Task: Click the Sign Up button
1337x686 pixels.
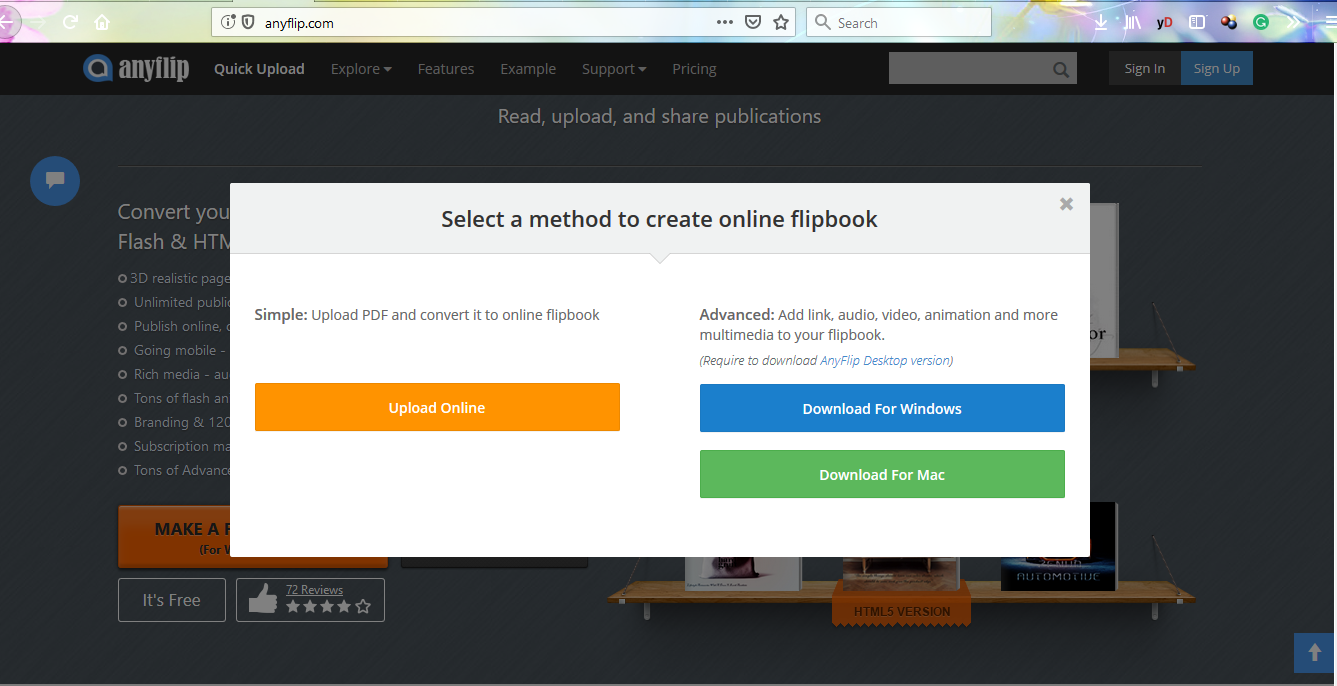Action: tap(1217, 68)
